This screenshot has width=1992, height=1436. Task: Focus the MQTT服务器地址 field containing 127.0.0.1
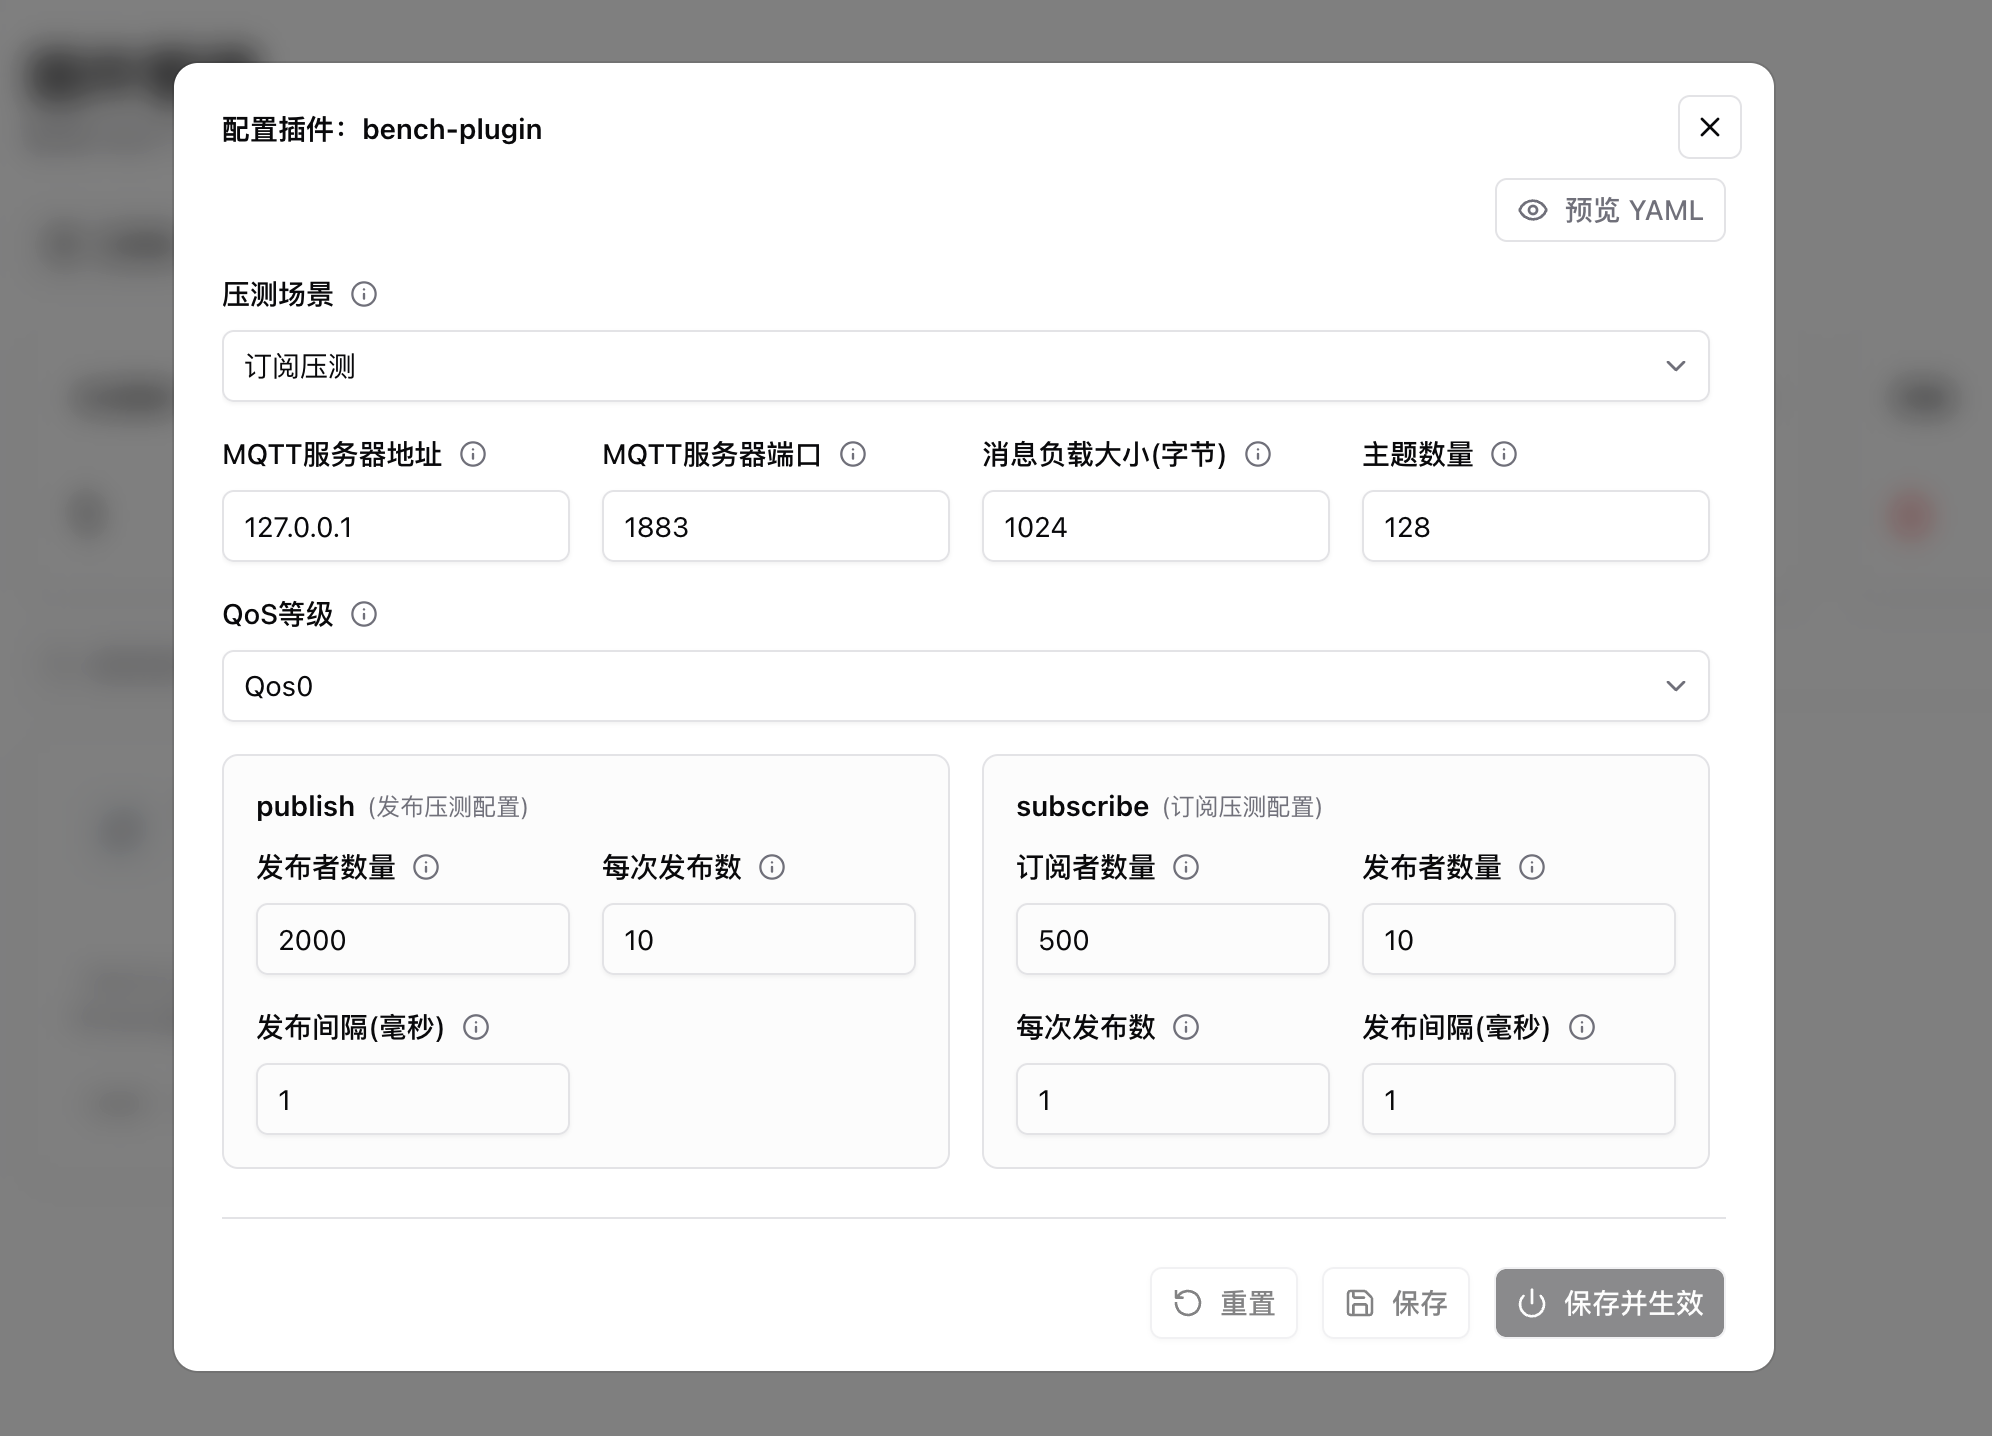[x=396, y=526]
